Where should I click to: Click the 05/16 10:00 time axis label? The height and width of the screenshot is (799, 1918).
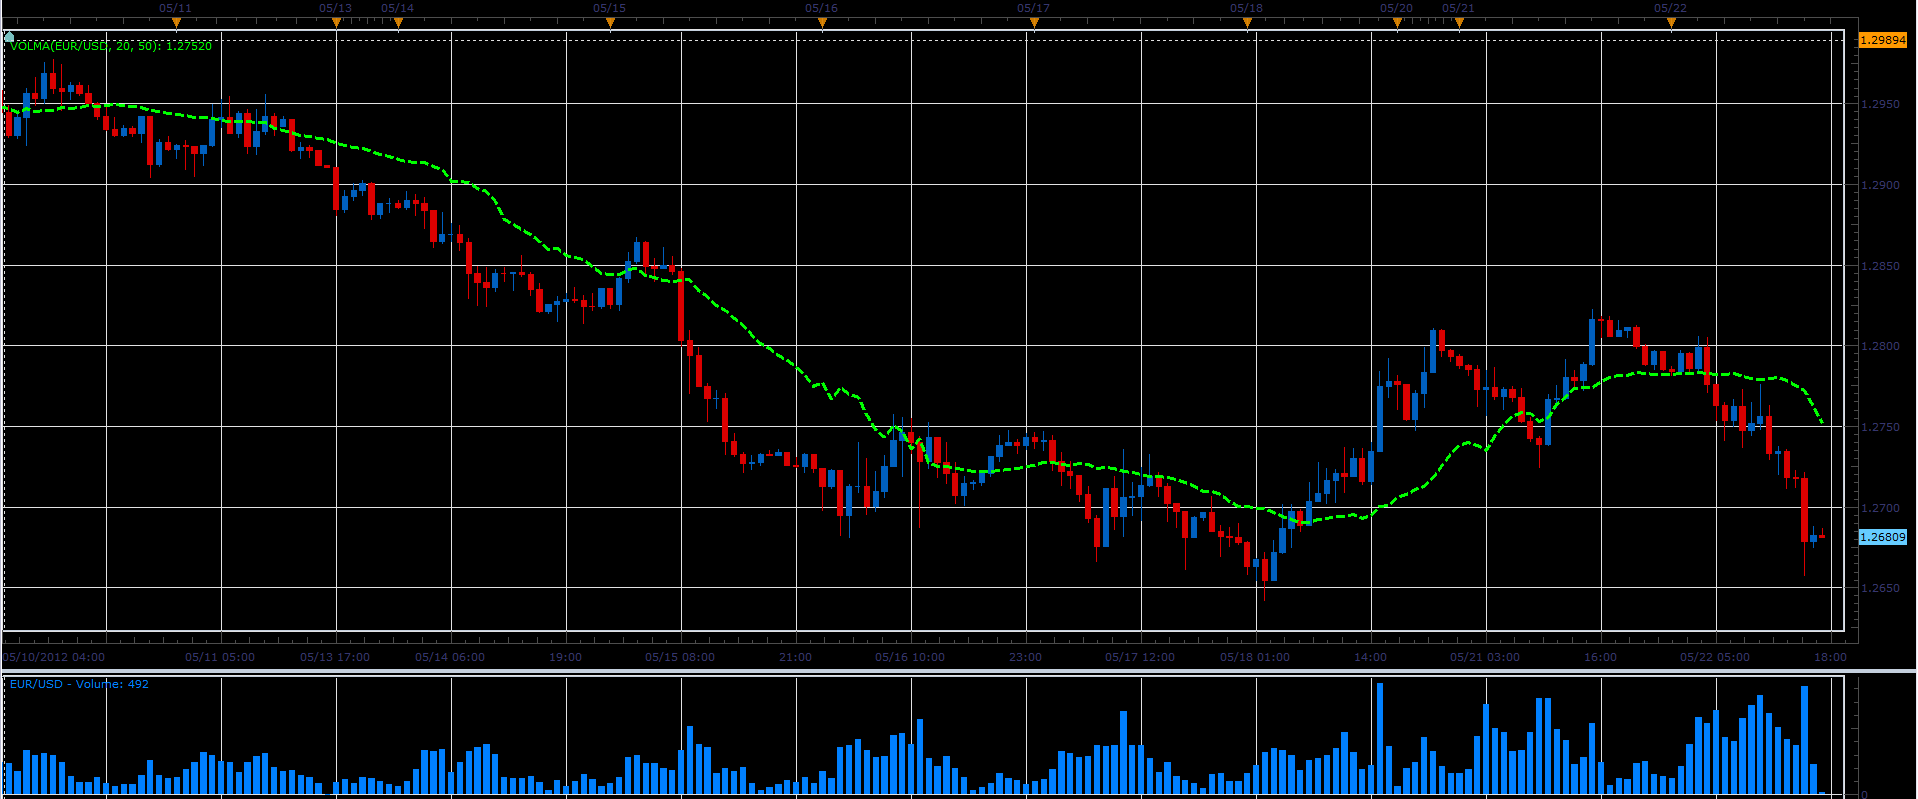coord(910,657)
